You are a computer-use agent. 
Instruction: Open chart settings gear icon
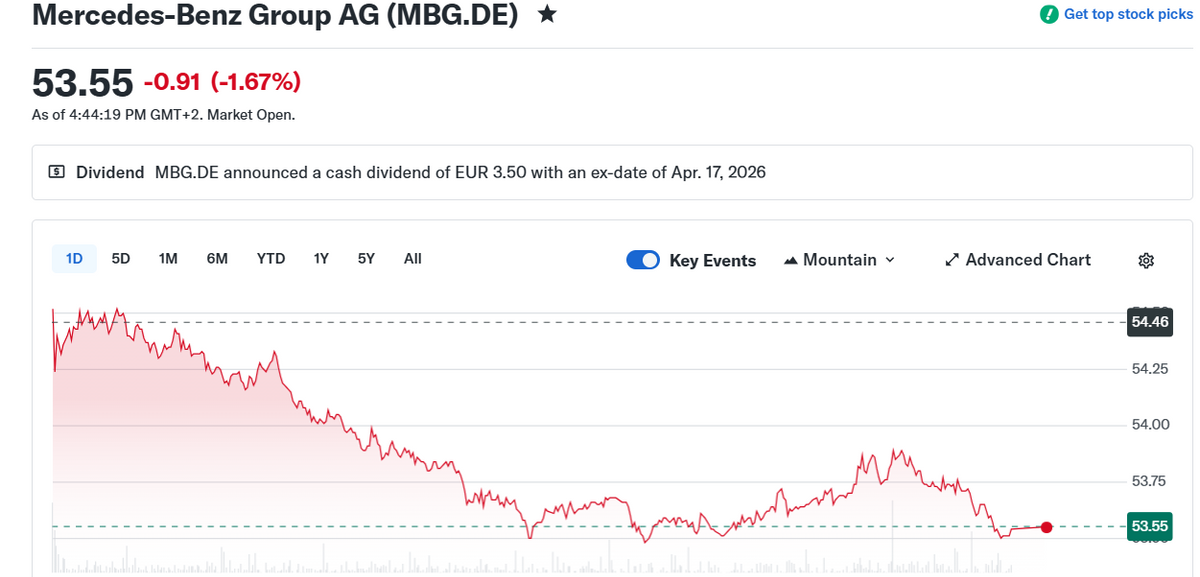tap(1147, 260)
